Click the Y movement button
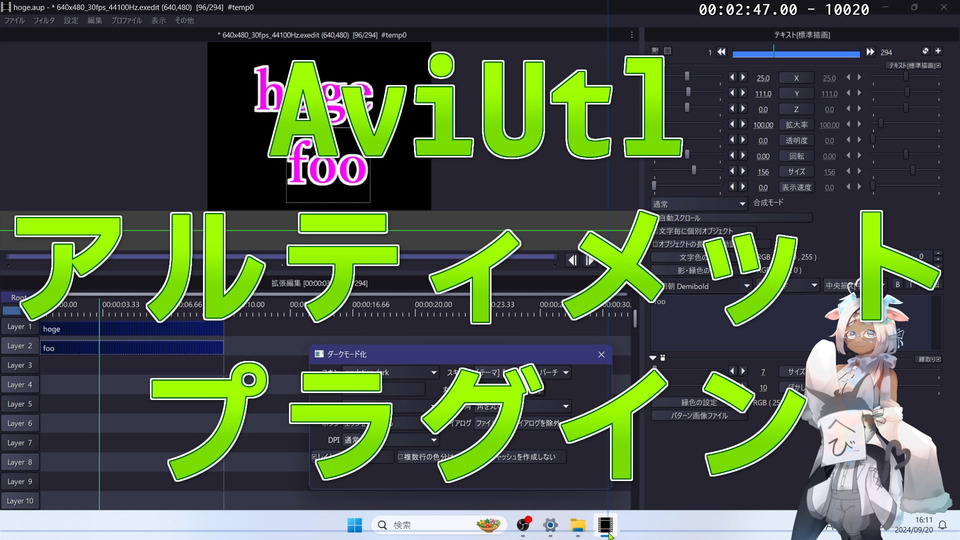Viewport: 960px width, 540px height. [796, 94]
